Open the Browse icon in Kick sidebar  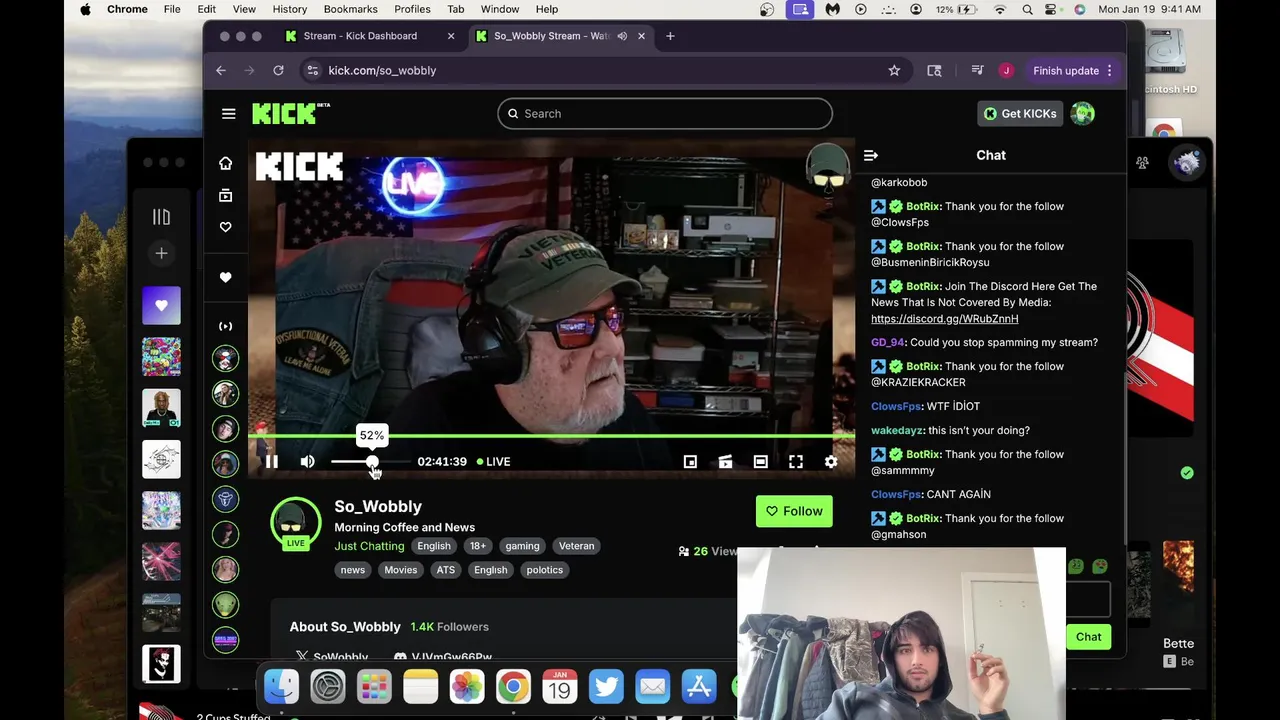(x=225, y=195)
